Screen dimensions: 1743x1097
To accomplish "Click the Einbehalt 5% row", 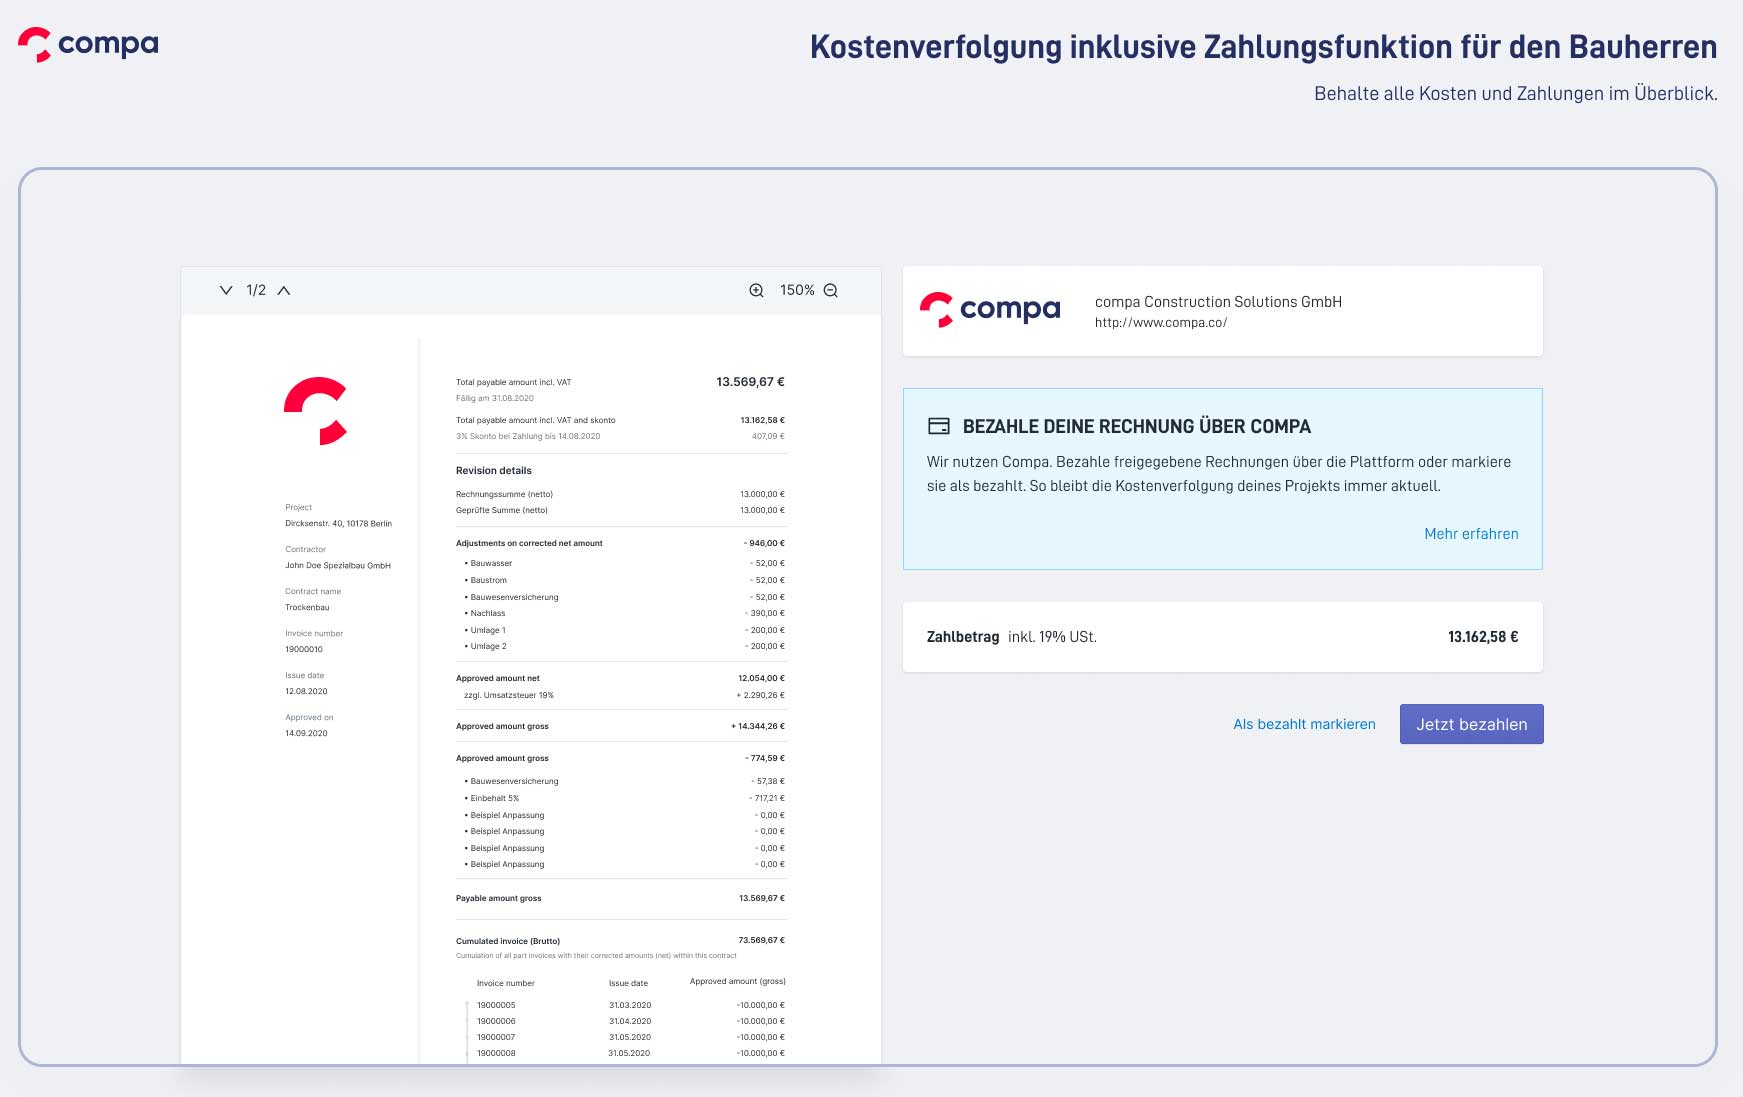I will pos(624,798).
